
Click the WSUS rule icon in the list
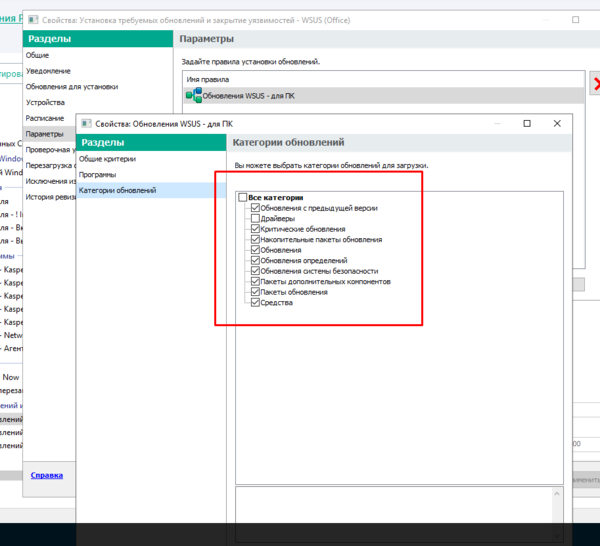tap(193, 95)
